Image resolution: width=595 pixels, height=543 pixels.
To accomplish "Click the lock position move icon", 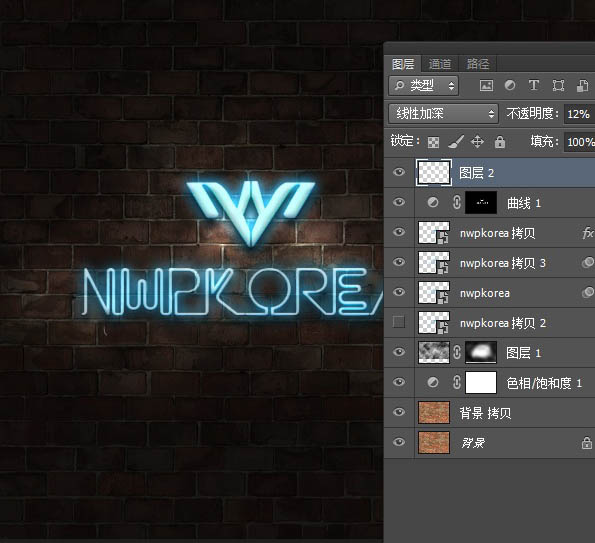I will [477, 142].
